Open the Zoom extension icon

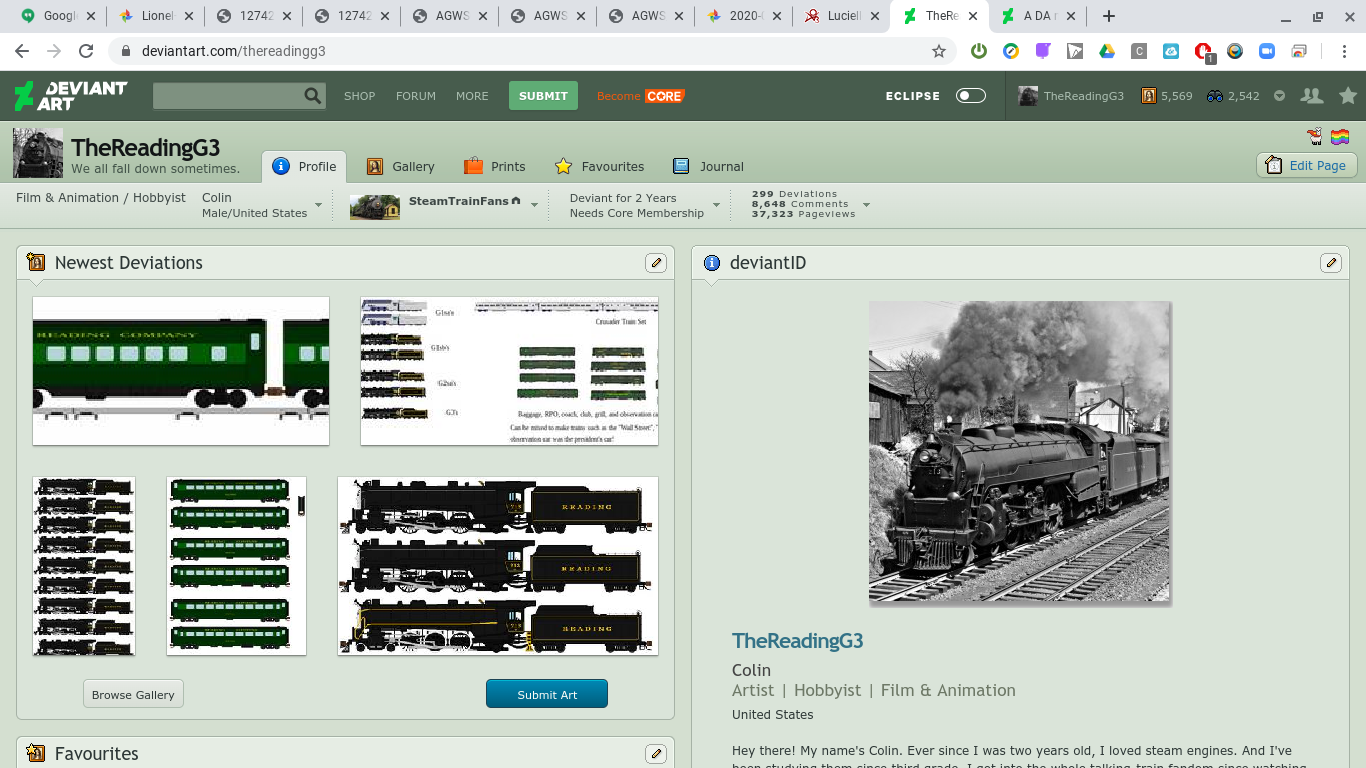(1267, 51)
